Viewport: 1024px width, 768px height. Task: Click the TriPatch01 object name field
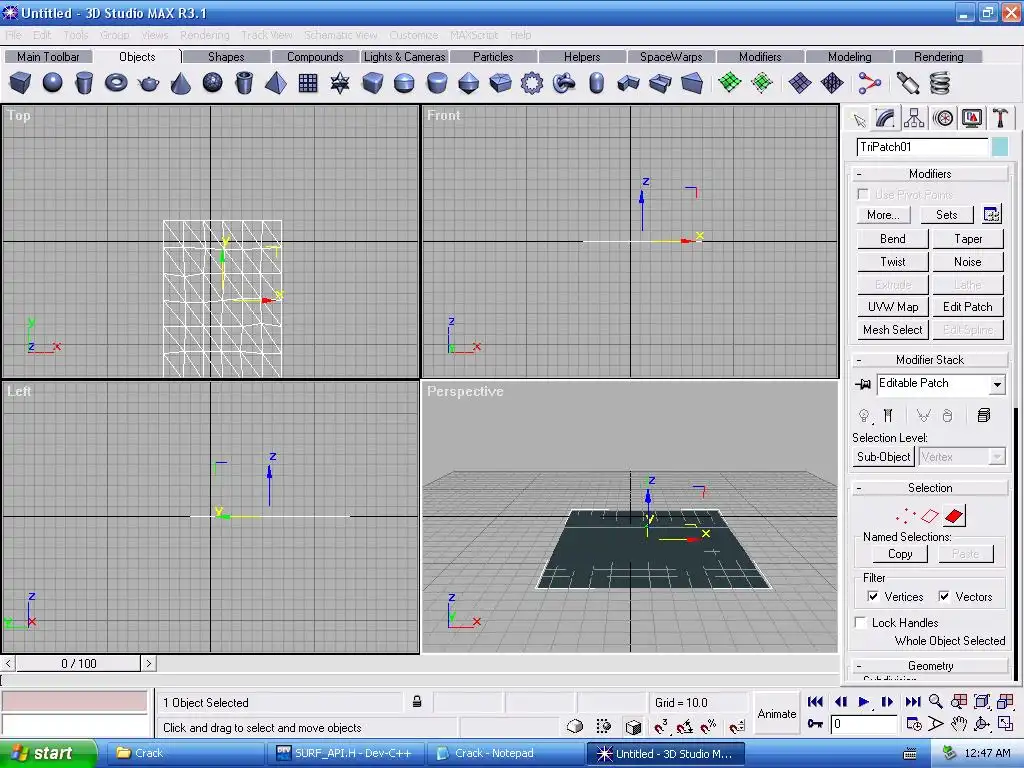point(922,147)
